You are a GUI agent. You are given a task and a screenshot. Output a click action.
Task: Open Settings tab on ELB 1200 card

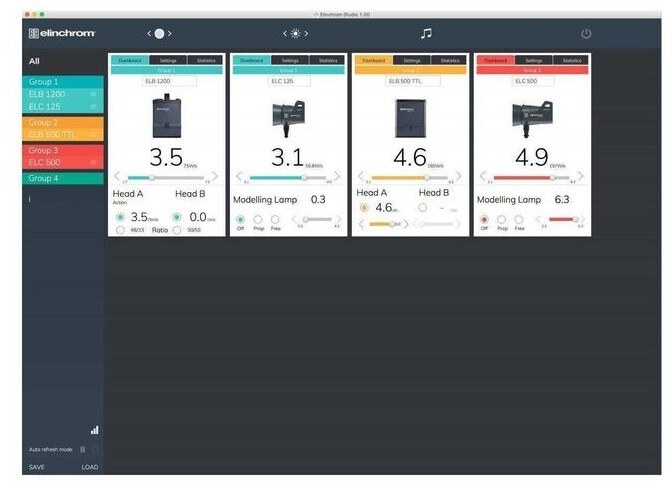pos(167,60)
